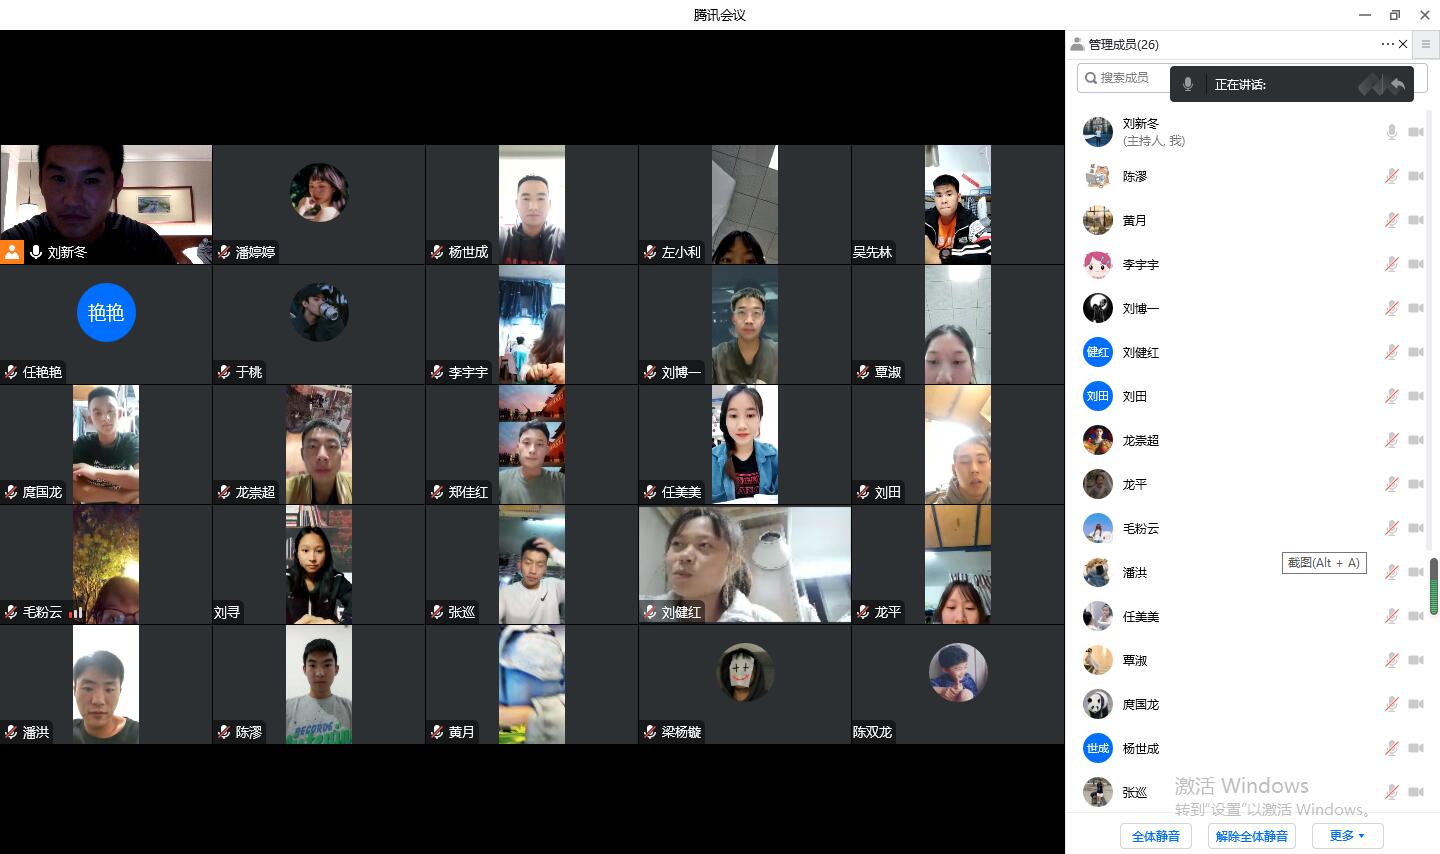Click the 解除全体静音 unmute all button
1440x854 pixels.
click(1252, 836)
